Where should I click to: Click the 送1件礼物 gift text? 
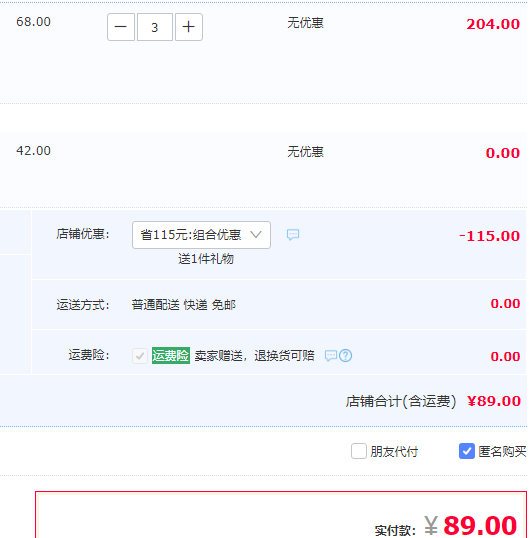point(206,259)
